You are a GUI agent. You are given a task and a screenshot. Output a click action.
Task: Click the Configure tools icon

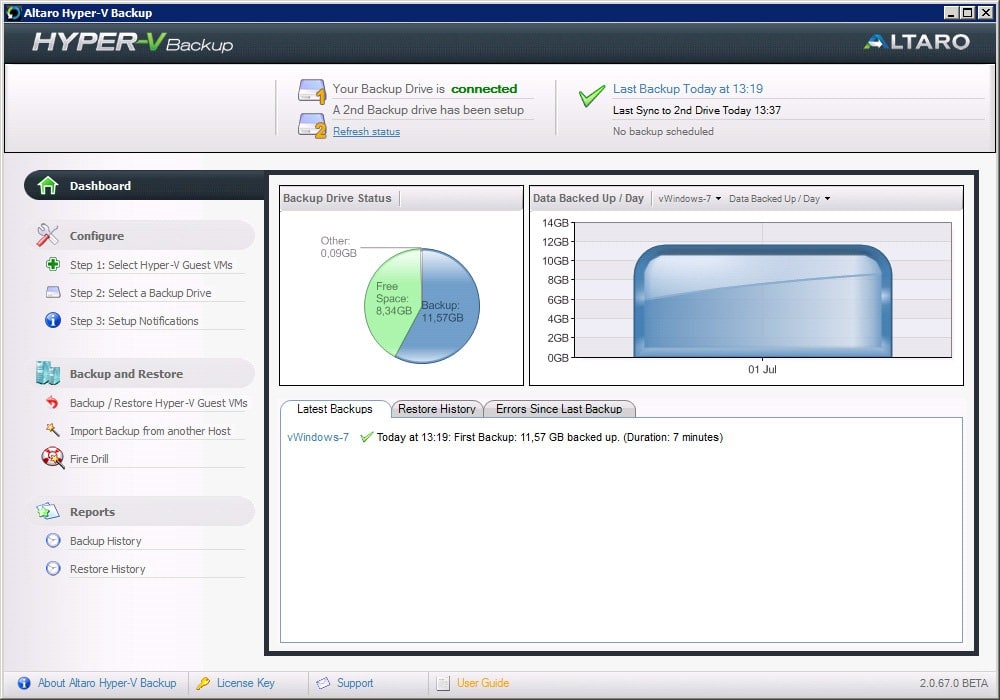pyautogui.click(x=47, y=235)
